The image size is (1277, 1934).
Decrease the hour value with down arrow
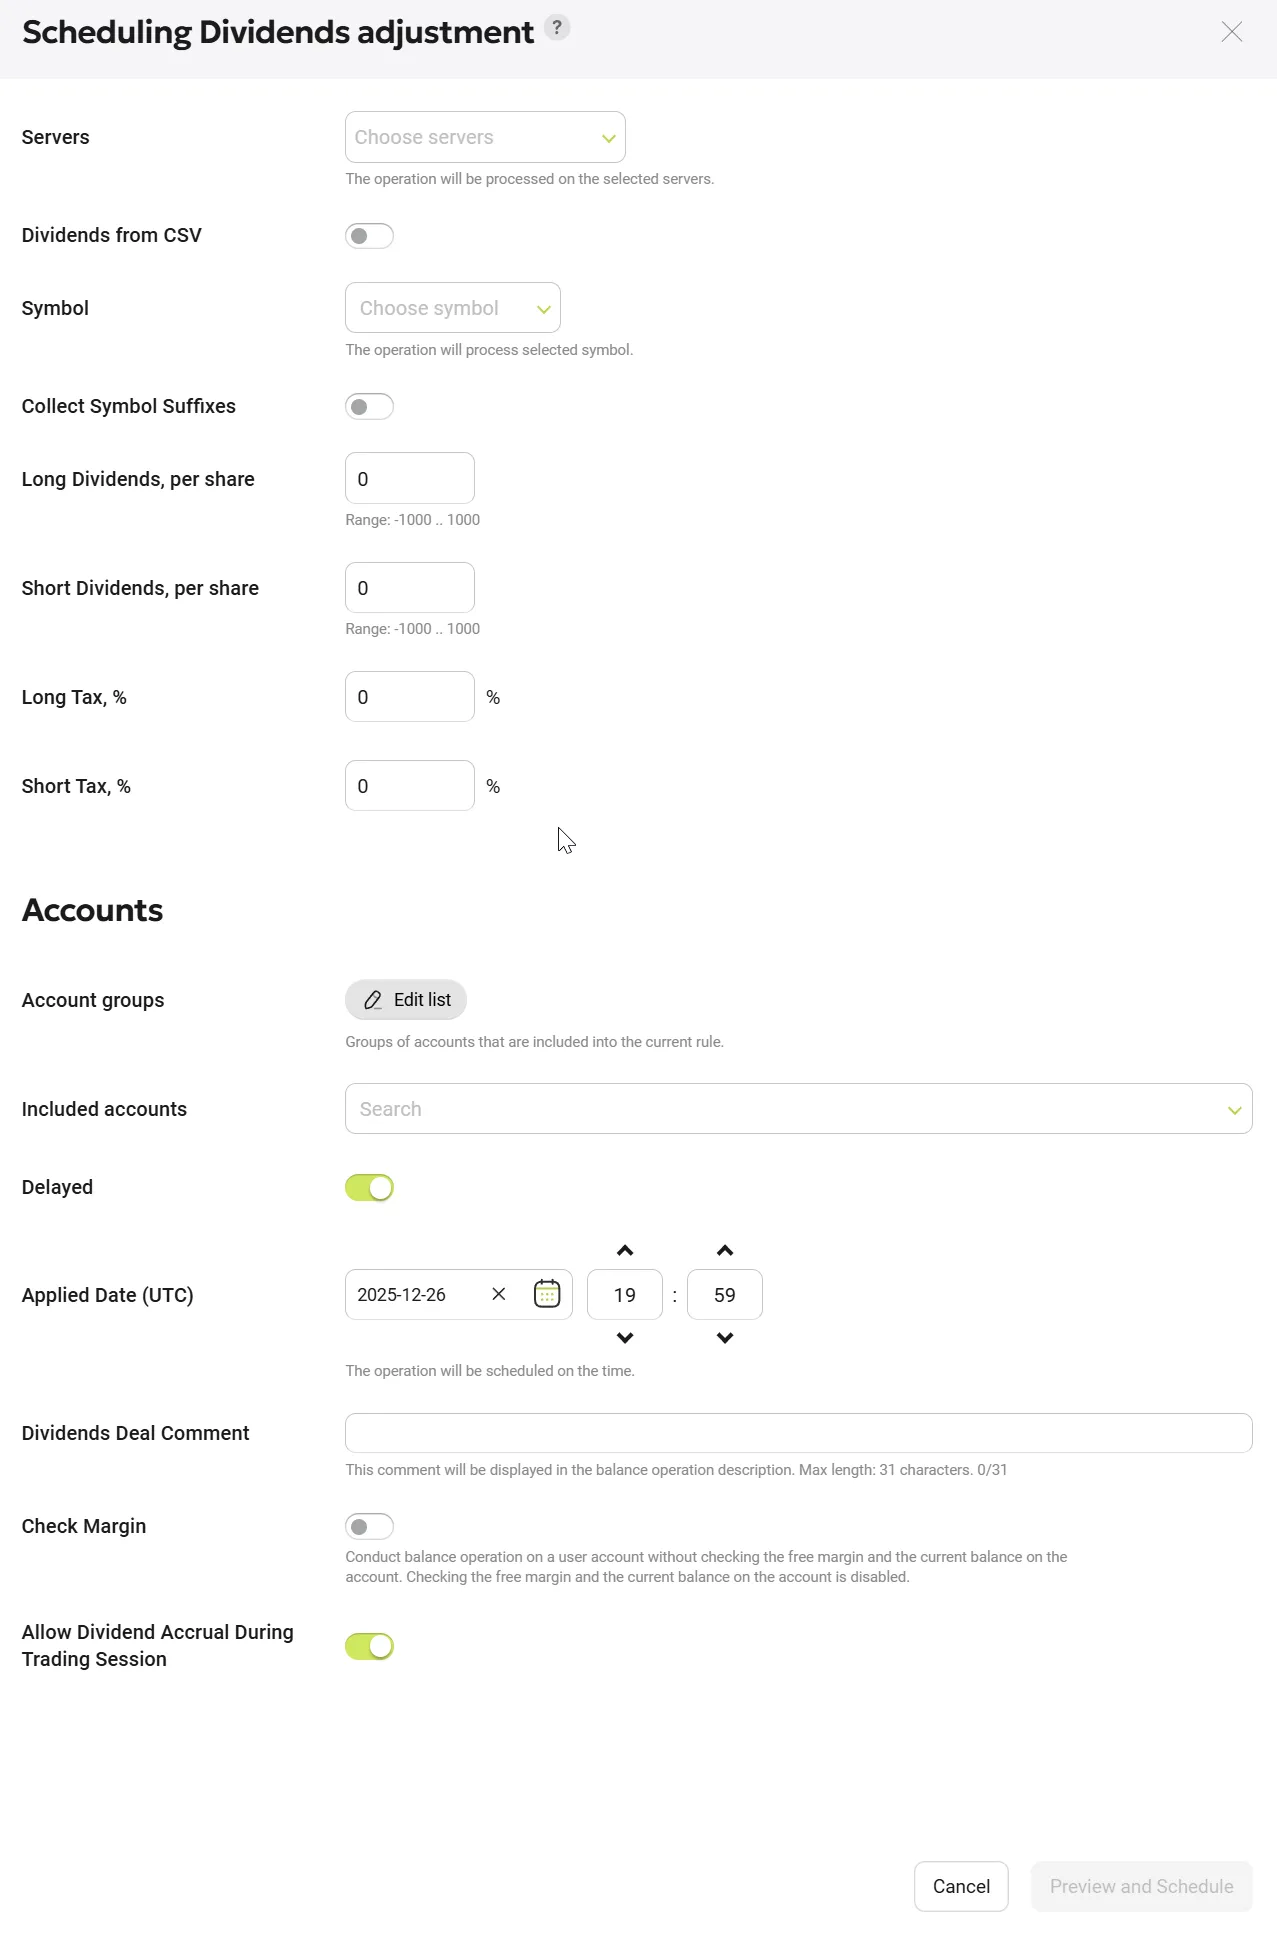625,1338
